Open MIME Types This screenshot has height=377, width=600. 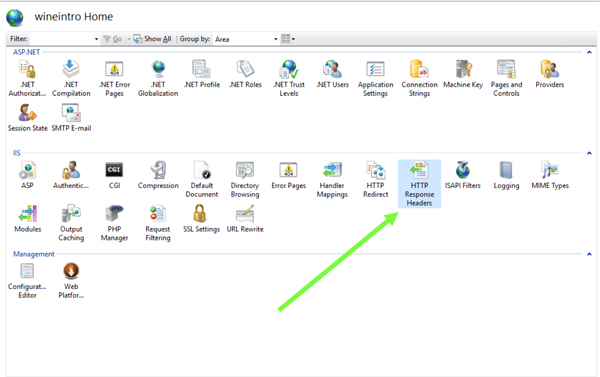(x=550, y=175)
